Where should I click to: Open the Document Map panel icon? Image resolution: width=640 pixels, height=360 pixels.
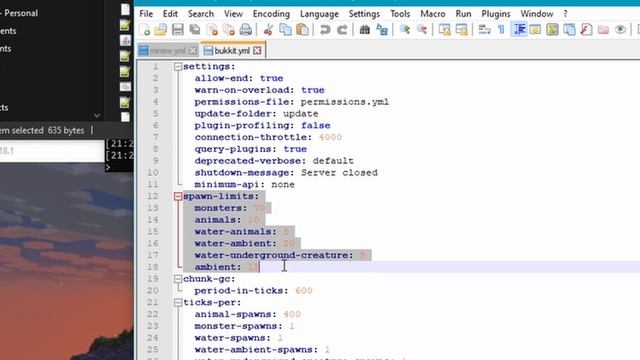[552, 29]
